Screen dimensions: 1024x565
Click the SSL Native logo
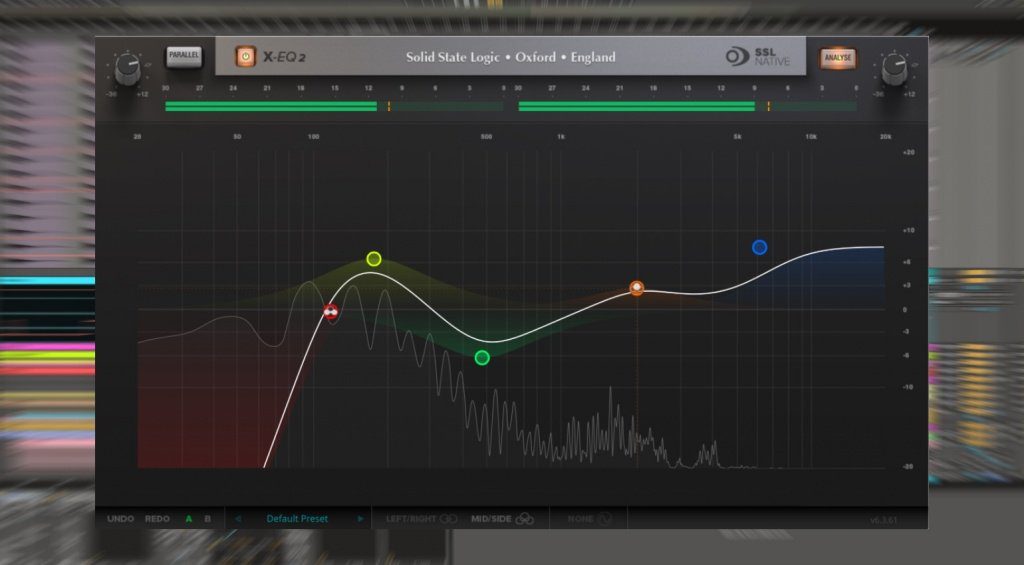(758, 57)
